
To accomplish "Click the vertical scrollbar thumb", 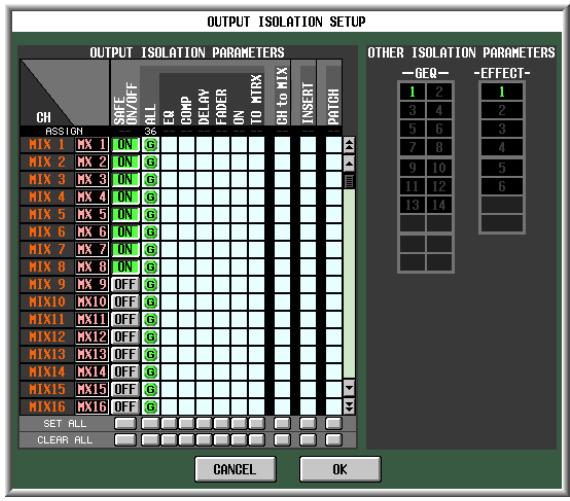I will click(x=349, y=181).
